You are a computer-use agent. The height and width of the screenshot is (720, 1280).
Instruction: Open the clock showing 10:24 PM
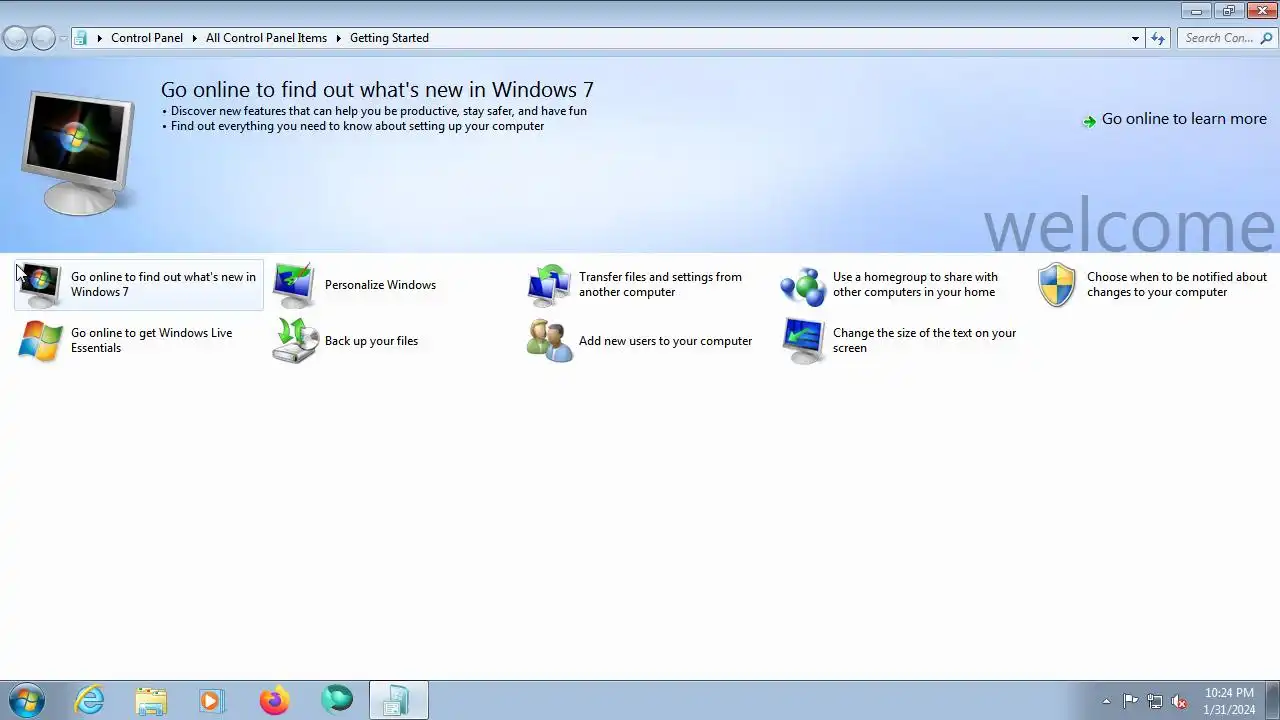click(x=1229, y=701)
